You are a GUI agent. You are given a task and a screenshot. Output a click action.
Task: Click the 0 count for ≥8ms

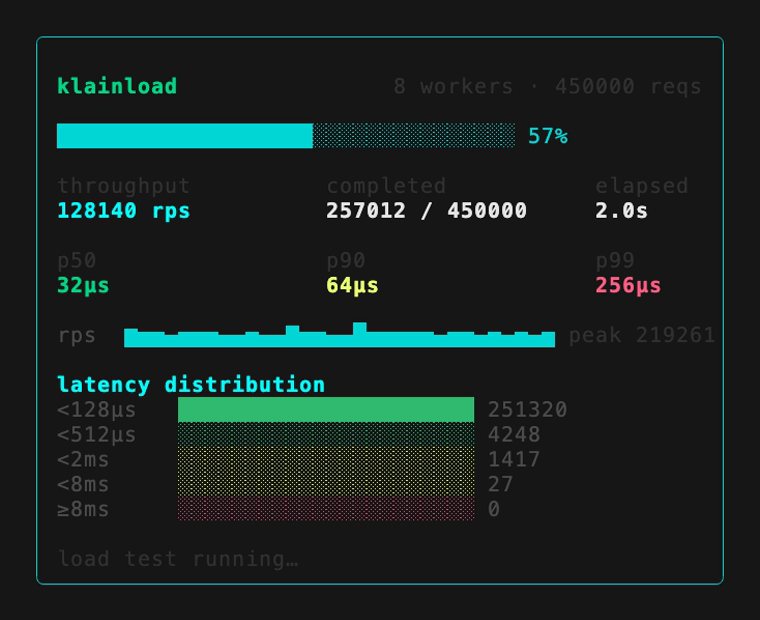tap(494, 509)
